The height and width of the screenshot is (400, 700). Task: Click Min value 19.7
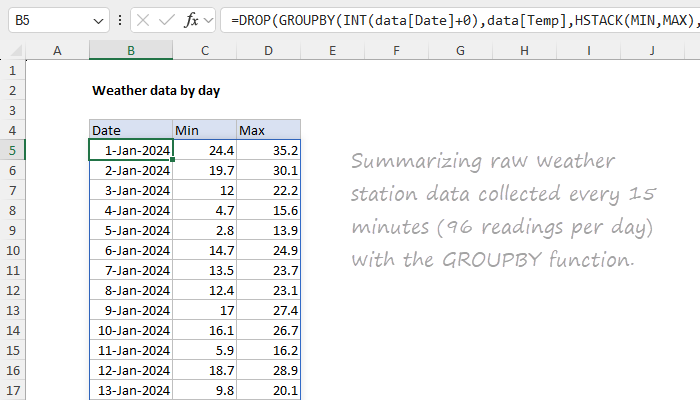pos(204,171)
